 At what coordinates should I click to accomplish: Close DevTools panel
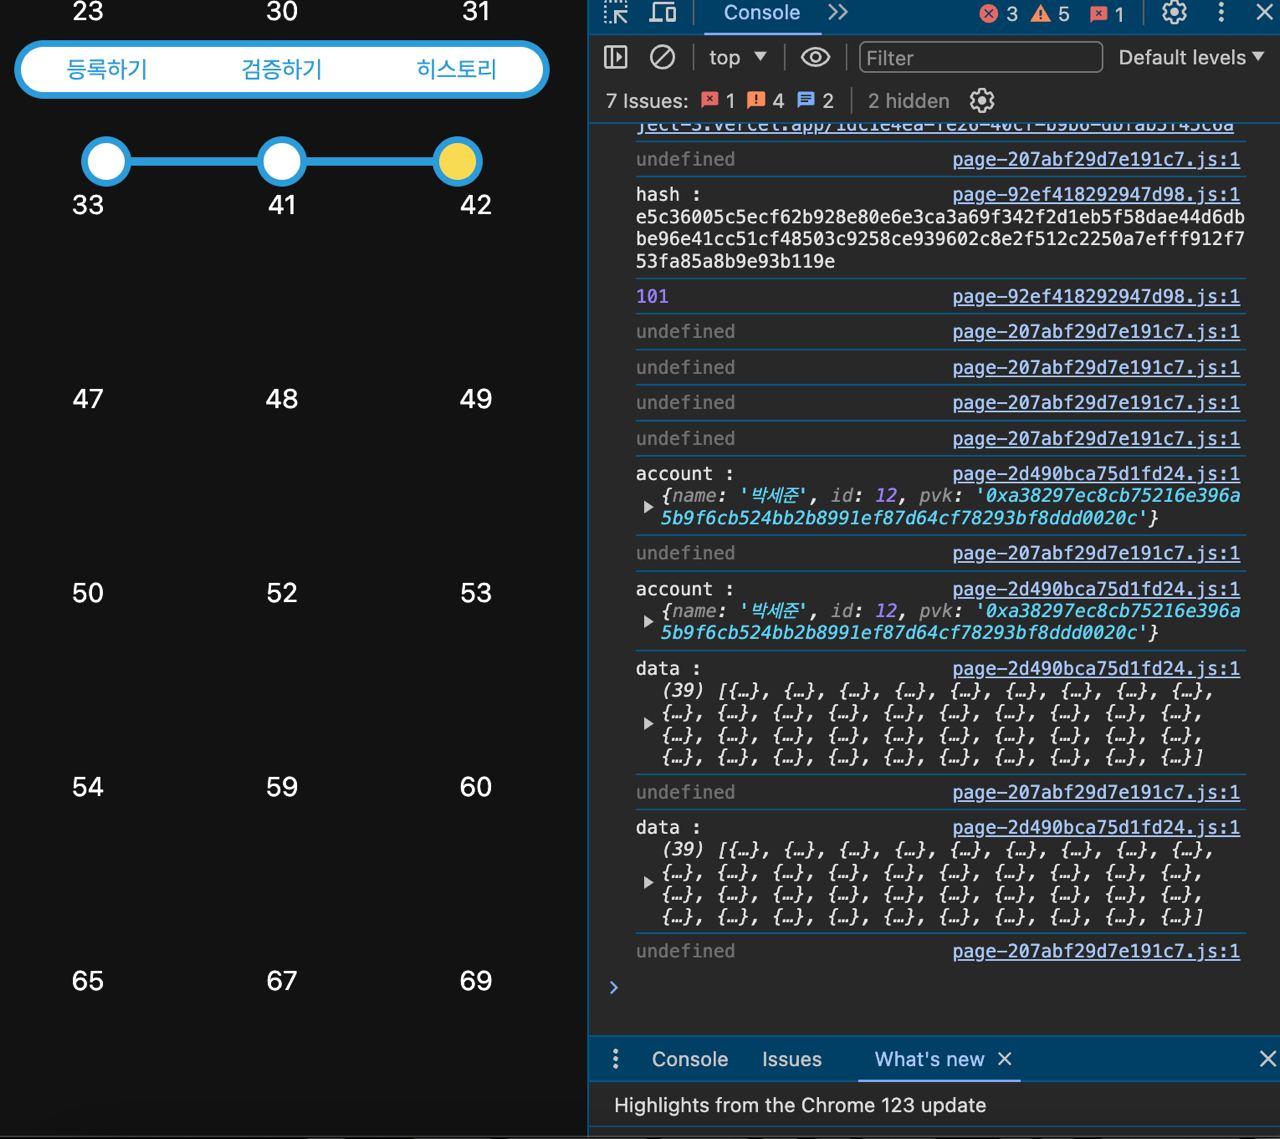pos(1264,12)
